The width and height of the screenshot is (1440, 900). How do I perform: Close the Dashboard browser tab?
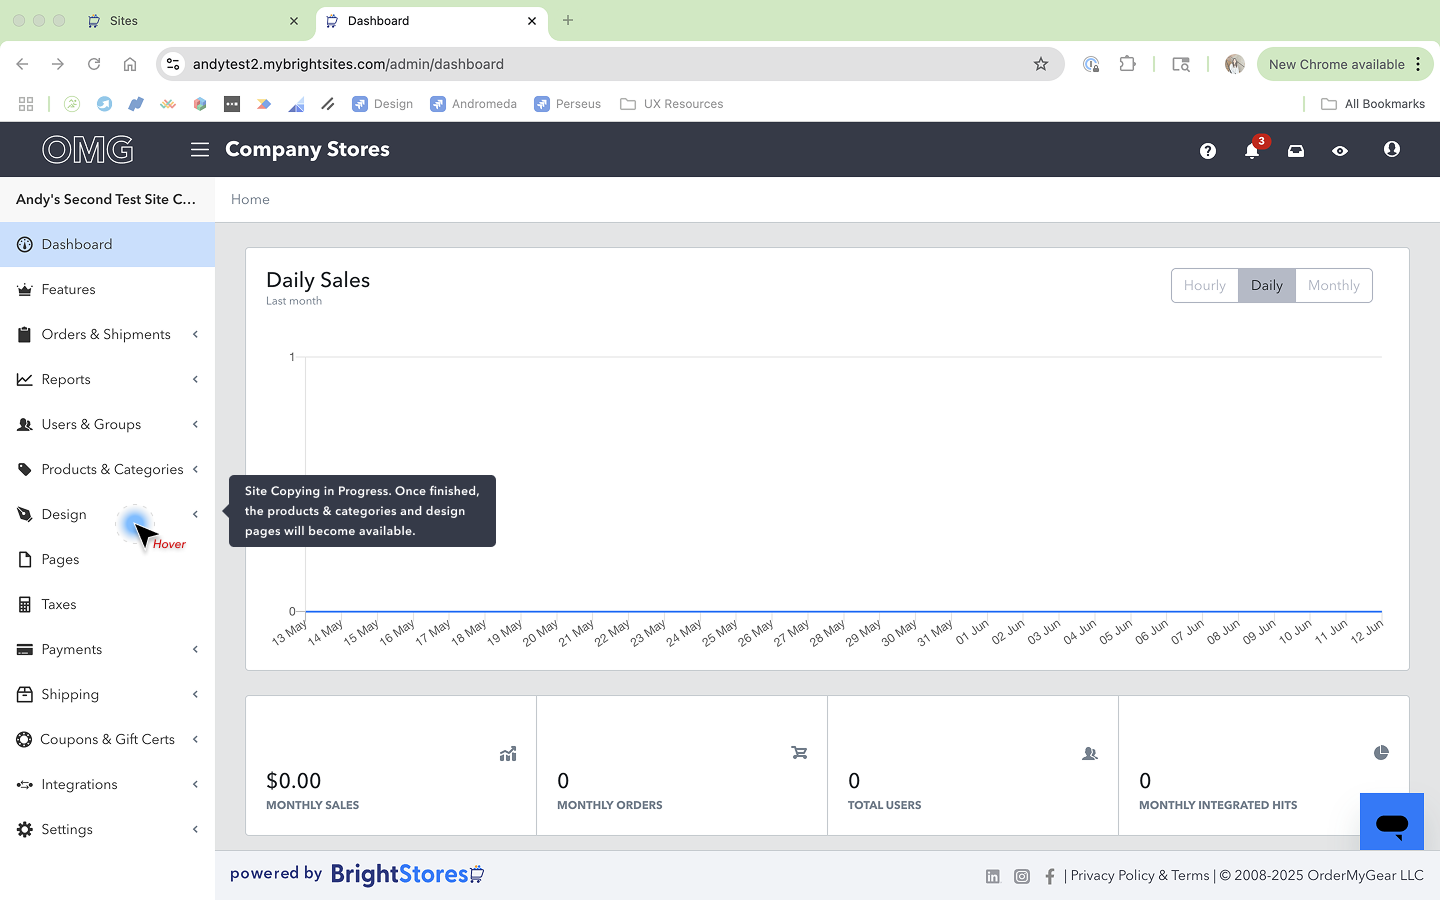coord(532,21)
